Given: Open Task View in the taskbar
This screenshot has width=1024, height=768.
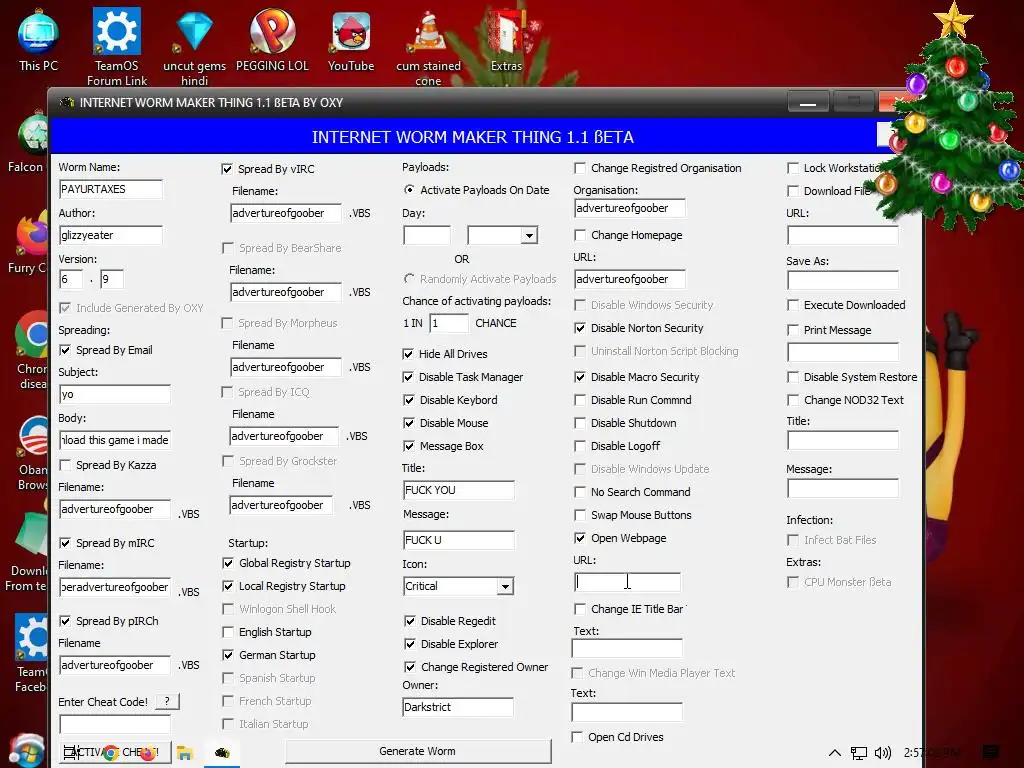Looking at the screenshot, I should click(70, 752).
